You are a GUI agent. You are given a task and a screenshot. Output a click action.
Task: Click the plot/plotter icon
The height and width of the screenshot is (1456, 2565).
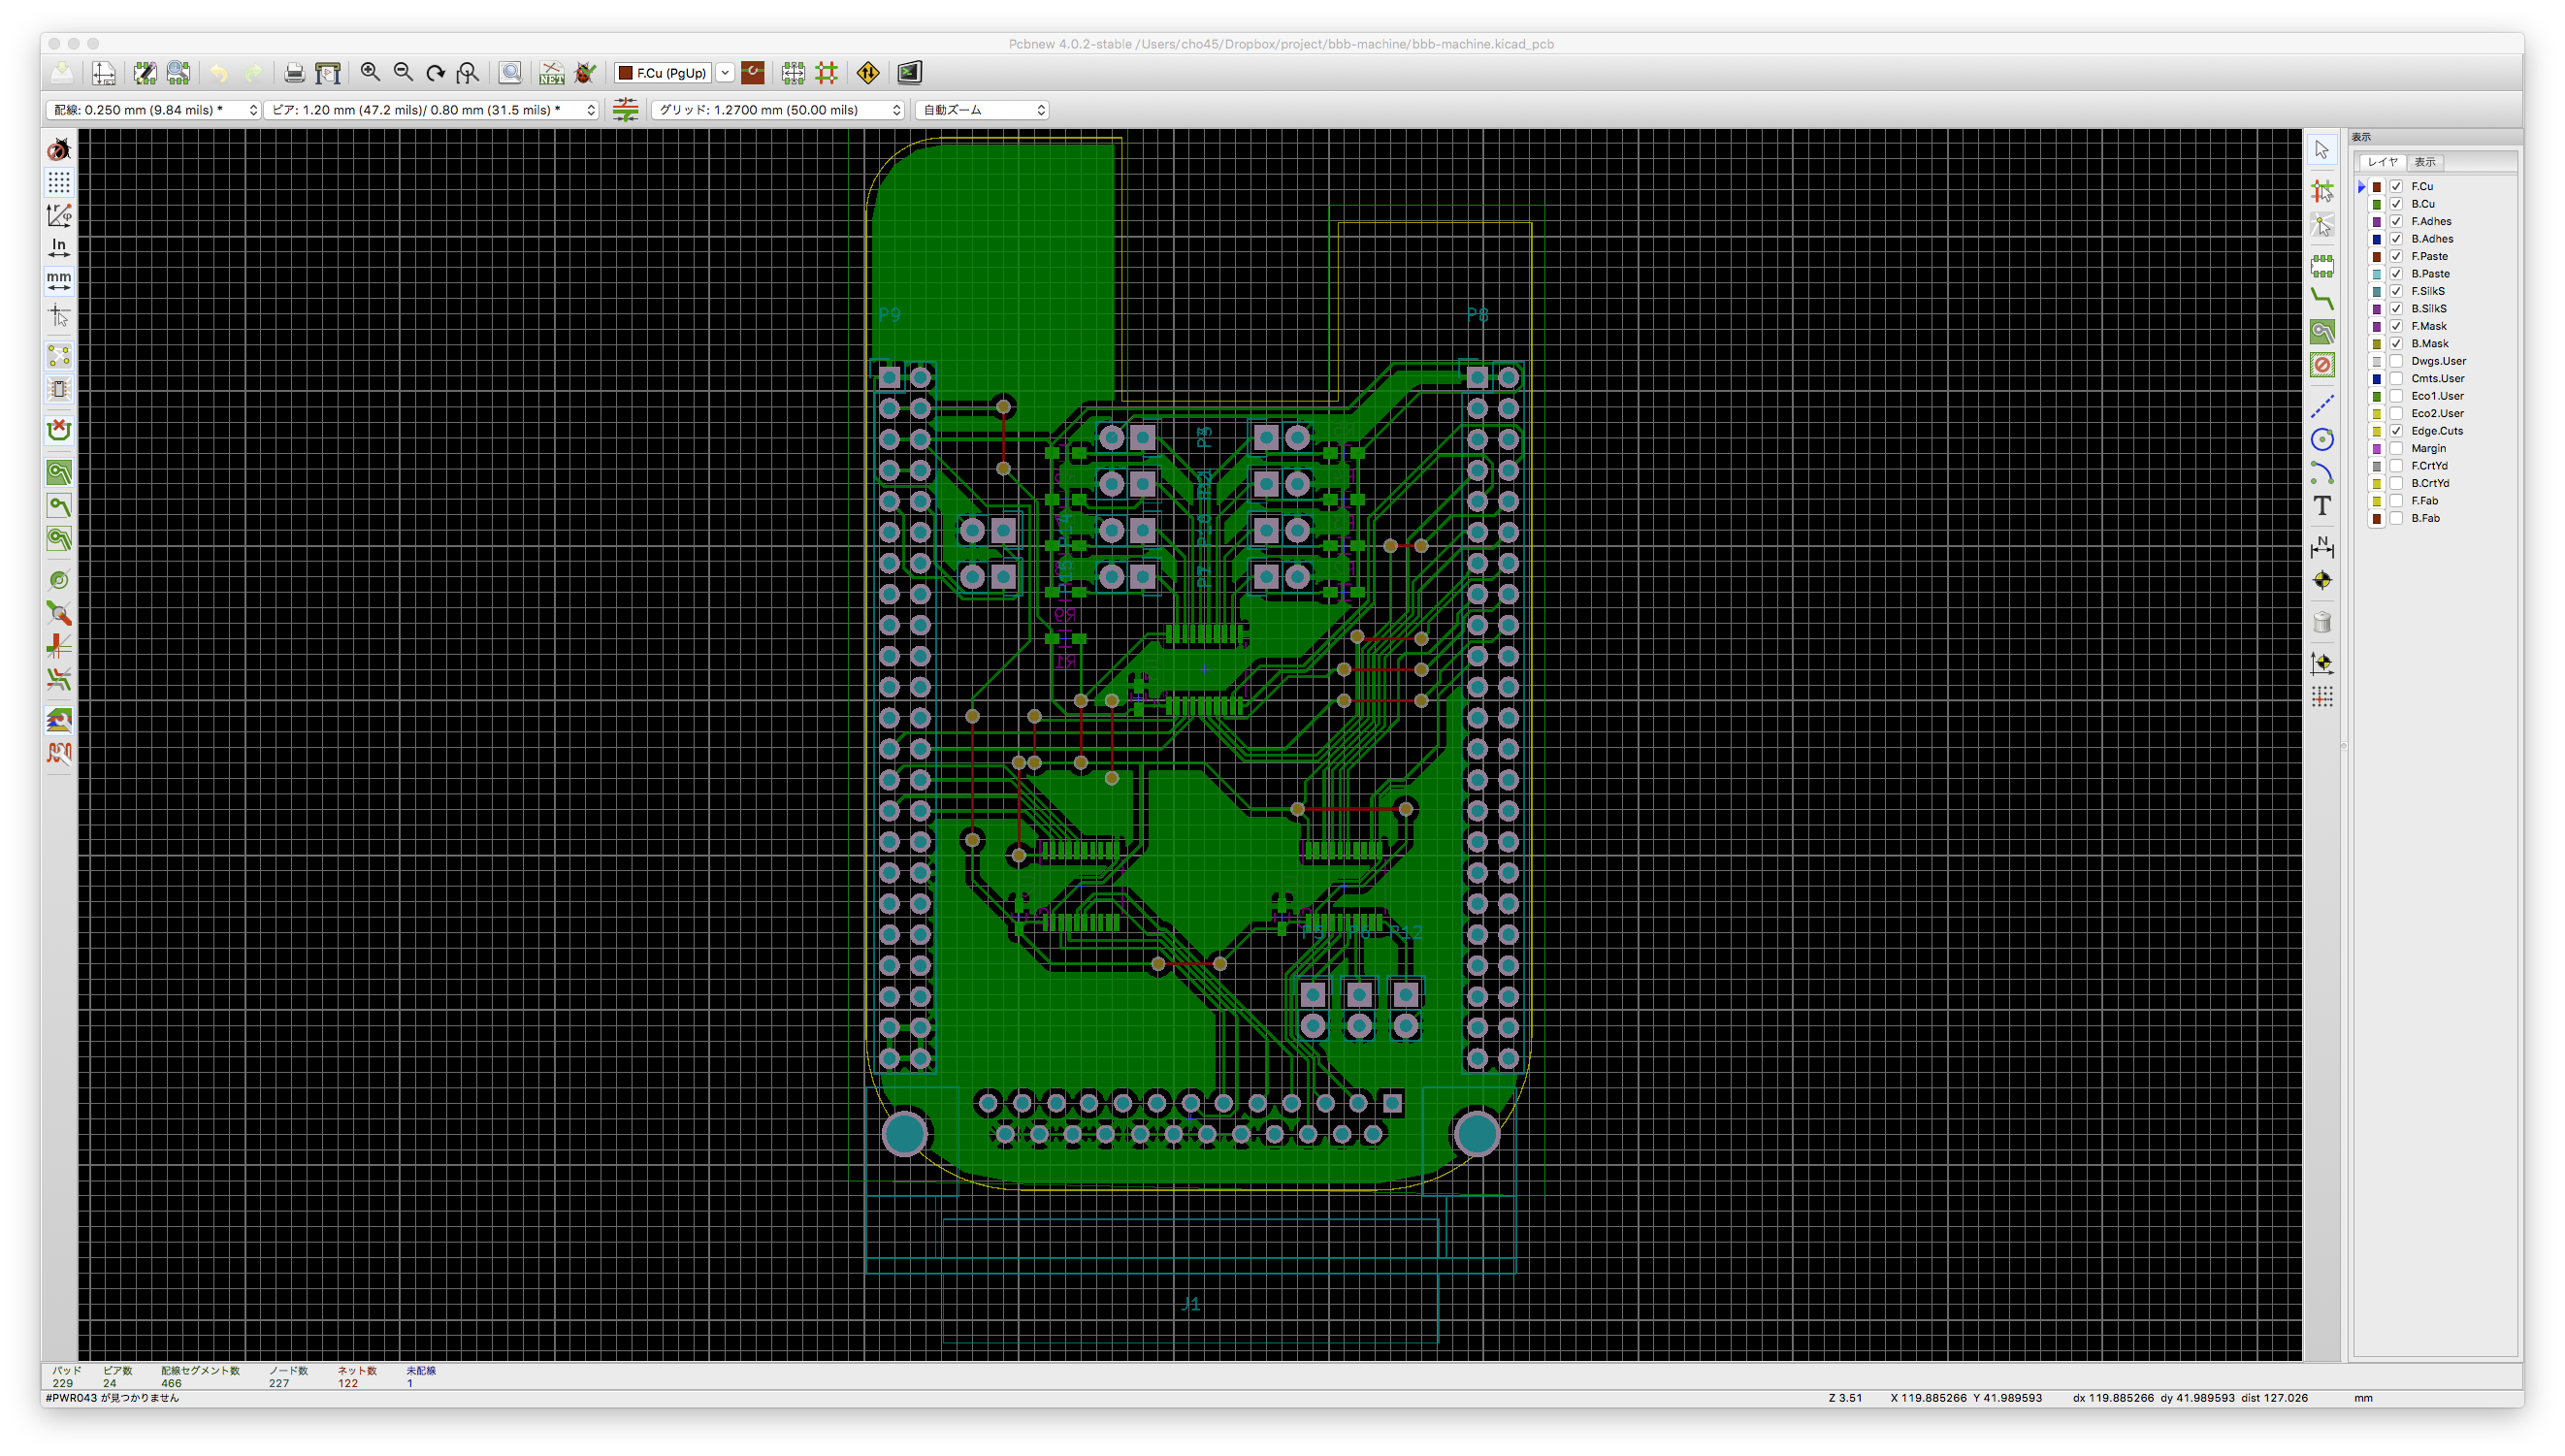coord(328,72)
